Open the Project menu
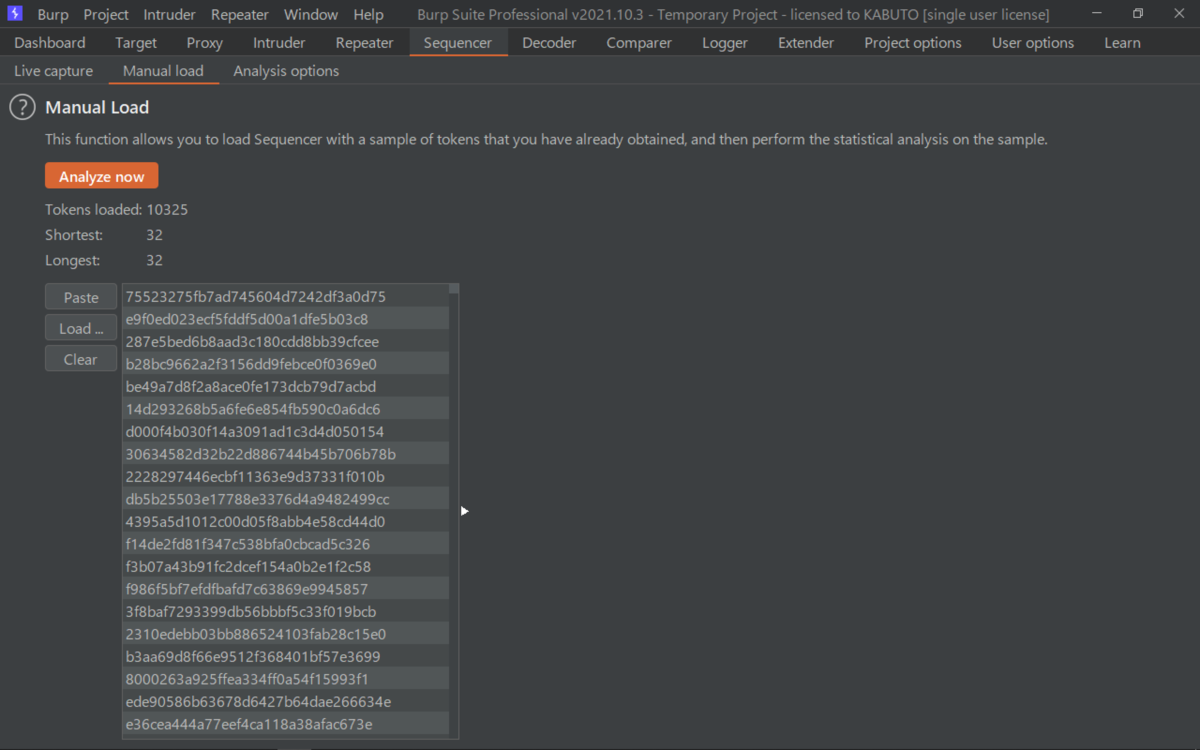 [106, 15]
